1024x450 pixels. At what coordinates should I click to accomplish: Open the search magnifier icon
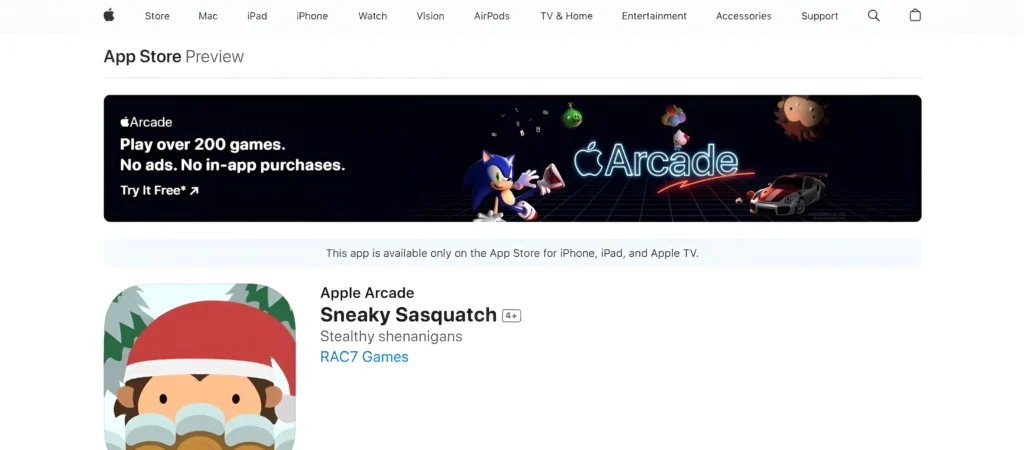[873, 16]
